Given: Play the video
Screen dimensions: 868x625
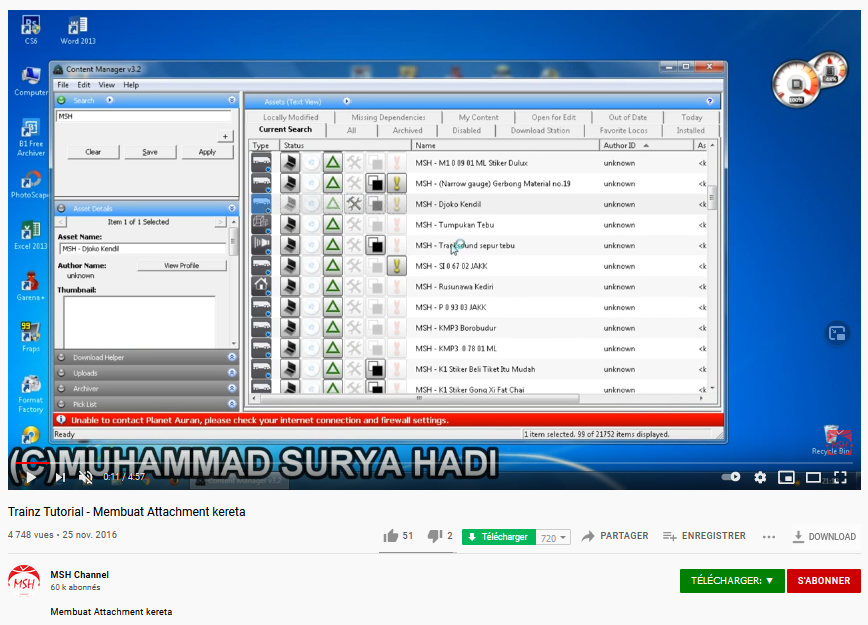Looking at the screenshot, I should (30, 477).
